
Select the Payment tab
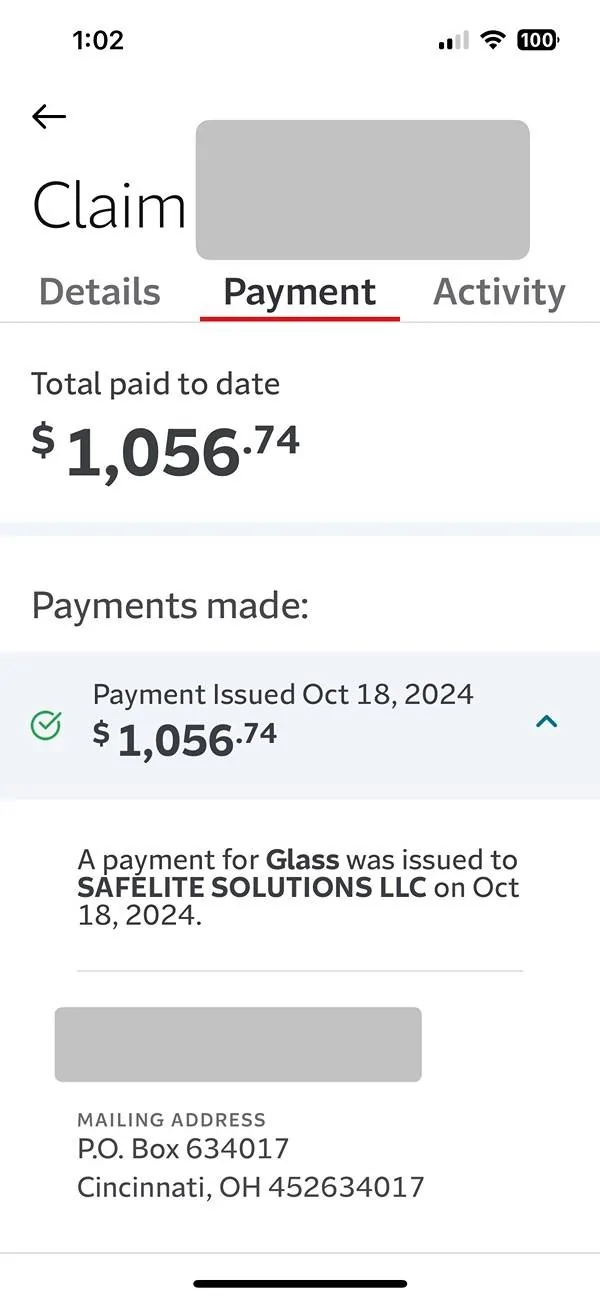(299, 292)
